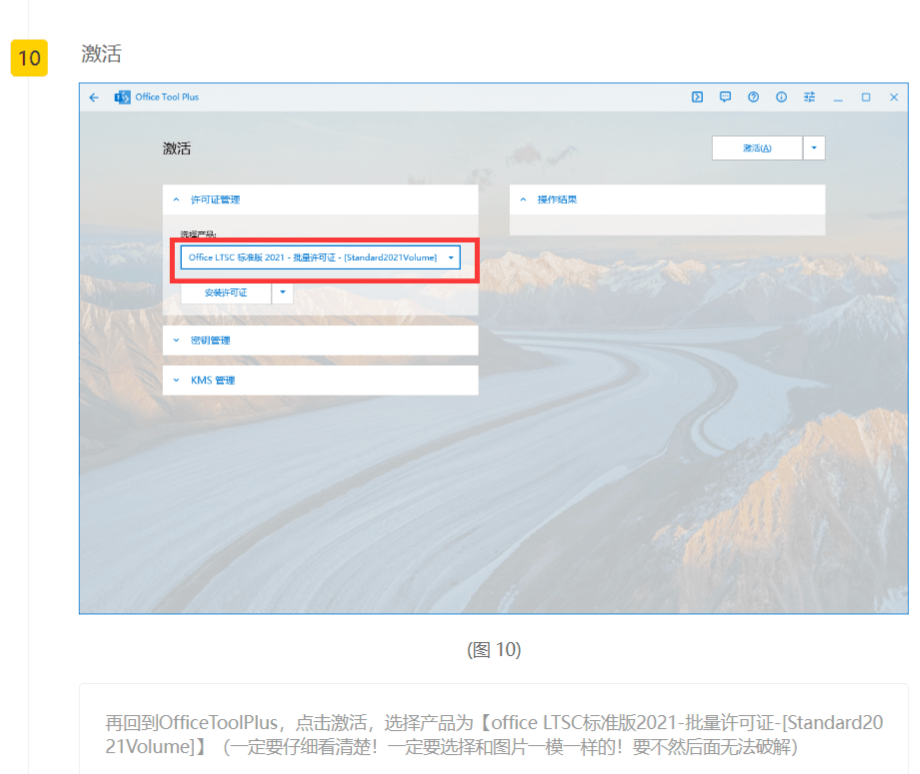Expand the KMS 管理 section
The width and height of the screenshot is (920, 774).
[x=320, y=380]
